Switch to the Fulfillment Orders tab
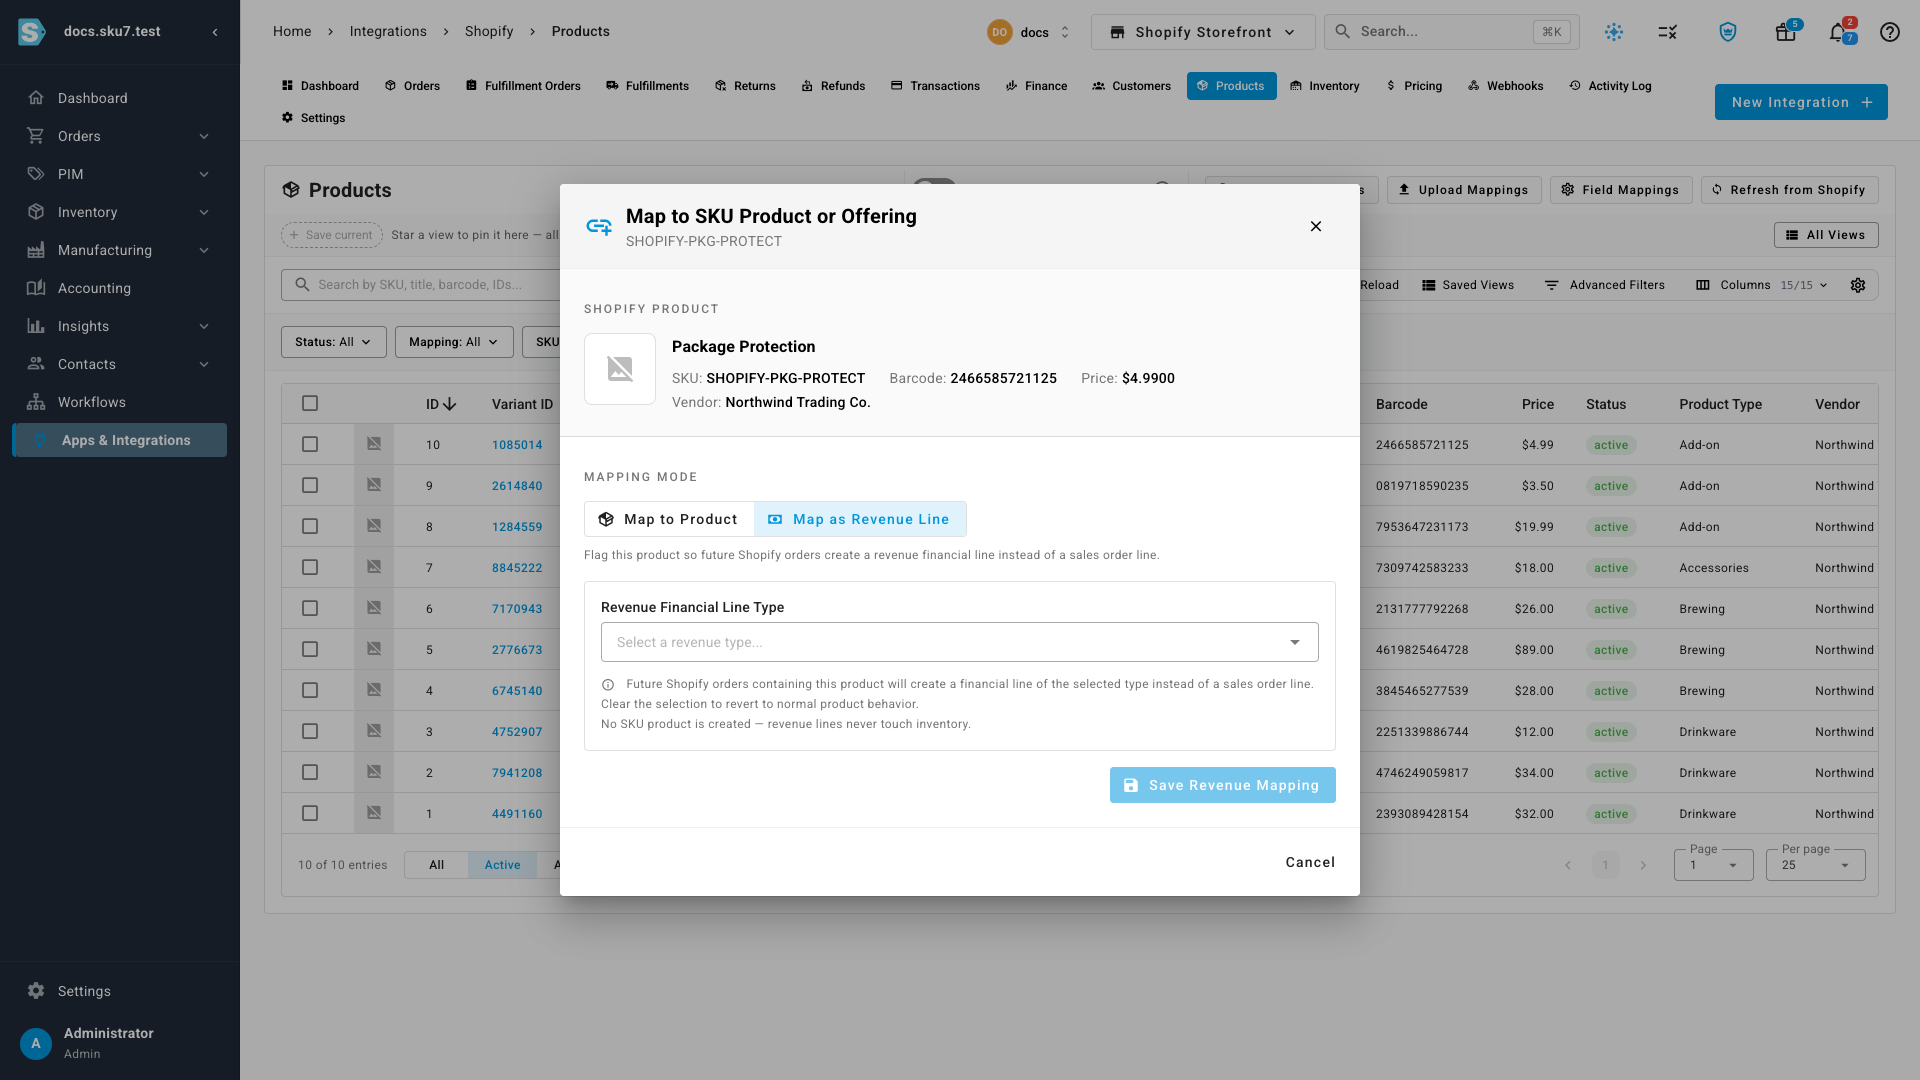Viewport: 1920px width, 1080px height. point(523,86)
